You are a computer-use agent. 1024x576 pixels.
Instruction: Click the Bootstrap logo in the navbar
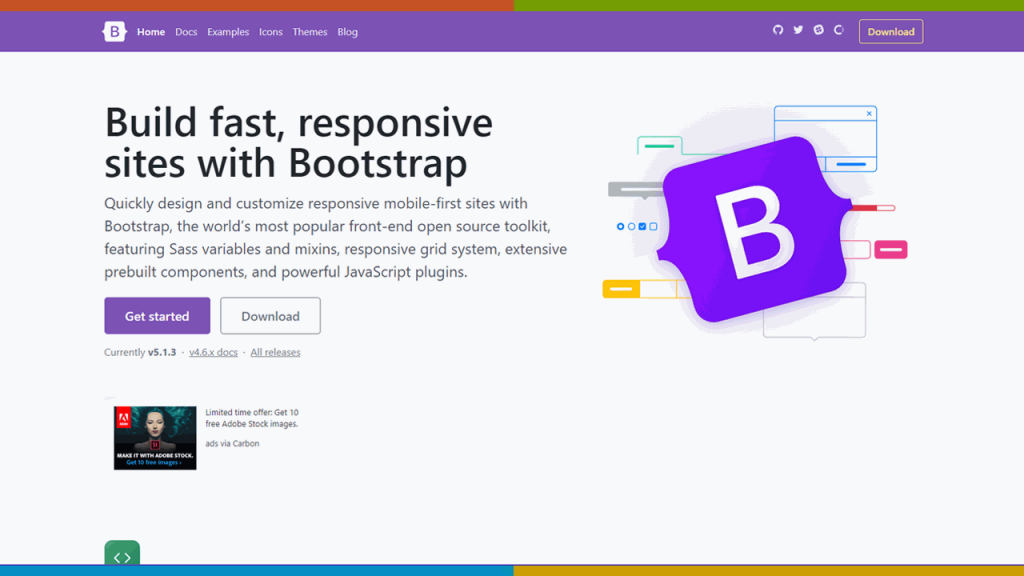[114, 32]
